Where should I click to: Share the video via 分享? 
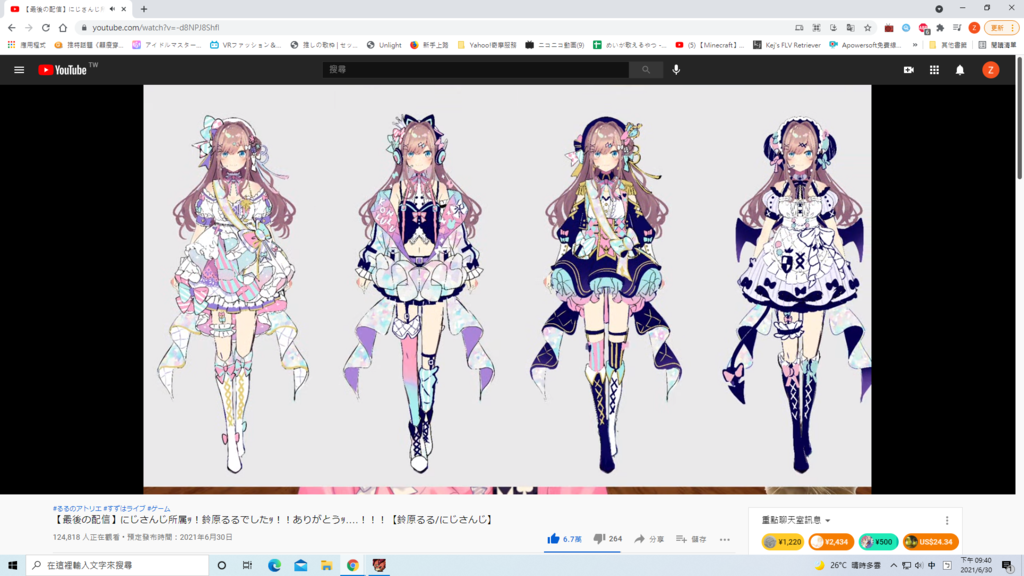pos(649,539)
